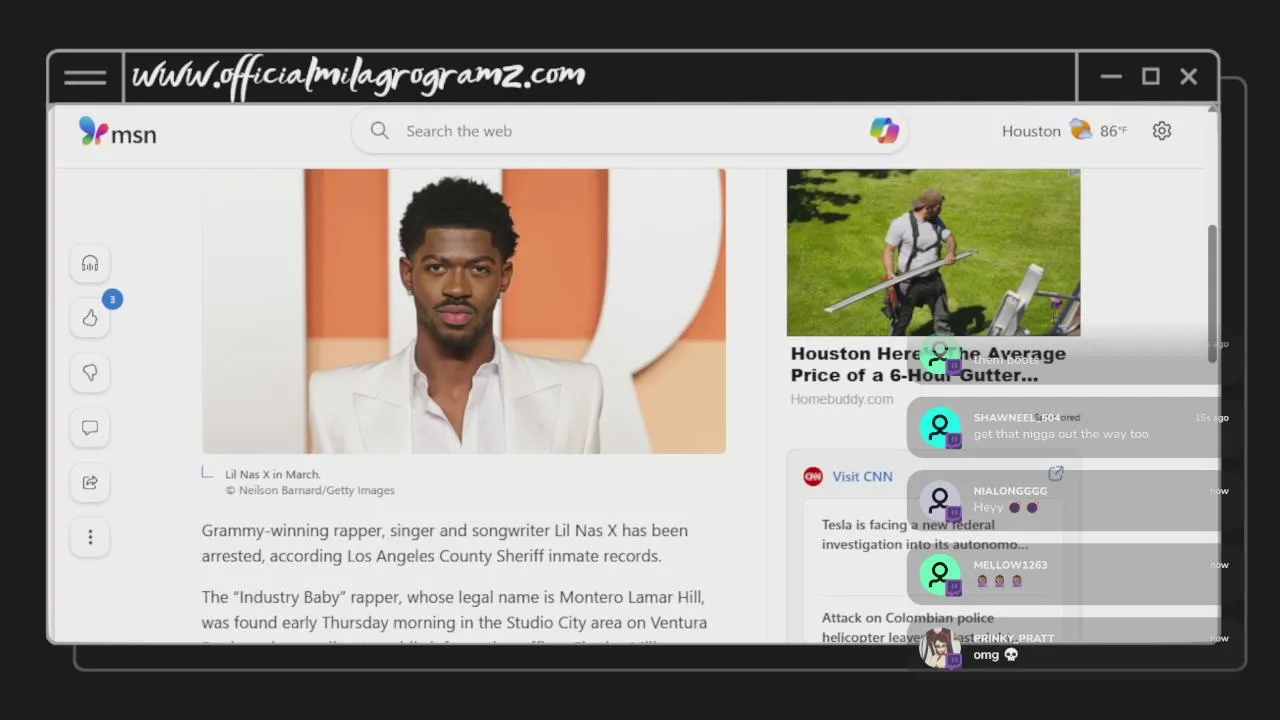Click the 'Grammy-winning rapper' paragraph

tap(445, 543)
